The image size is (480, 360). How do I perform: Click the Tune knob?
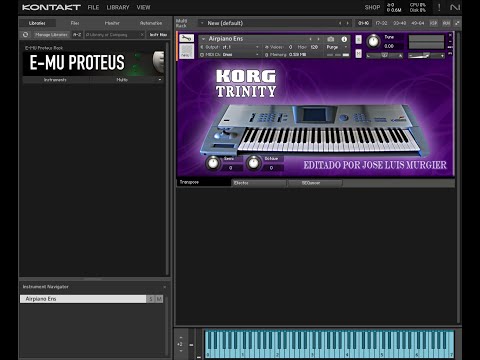tap(373, 41)
